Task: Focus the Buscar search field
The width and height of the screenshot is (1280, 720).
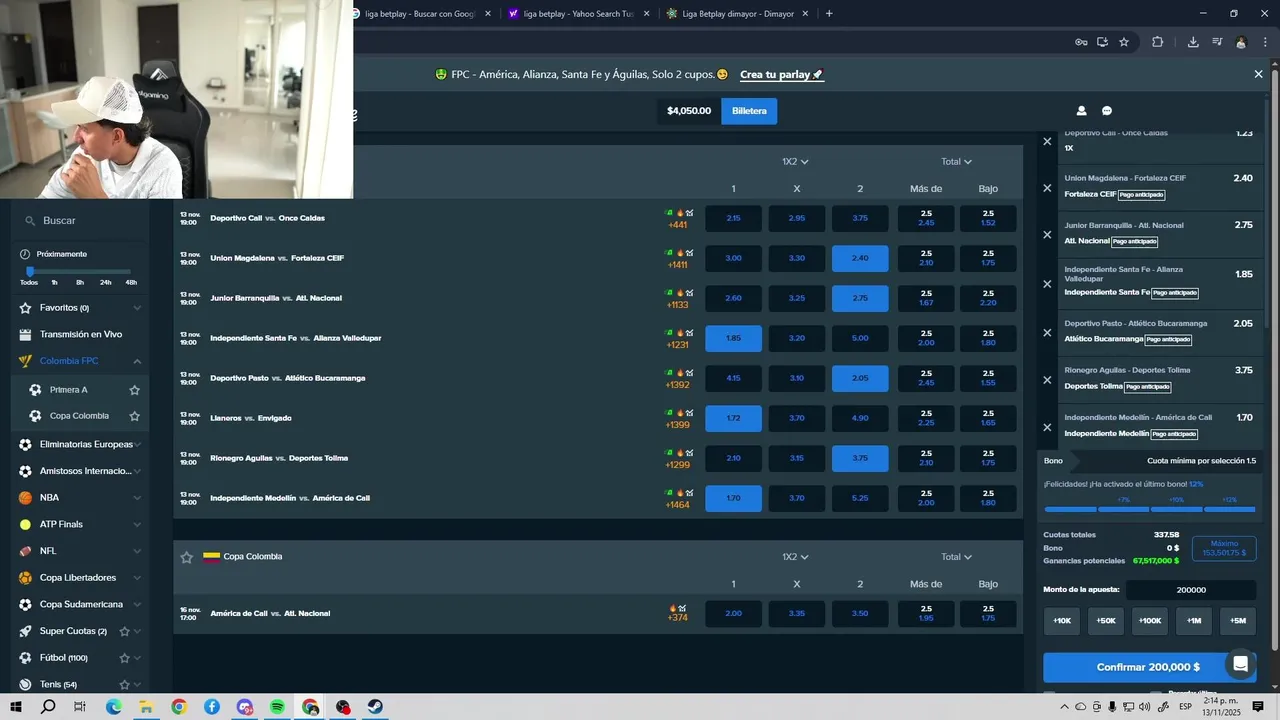Action: [81, 220]
